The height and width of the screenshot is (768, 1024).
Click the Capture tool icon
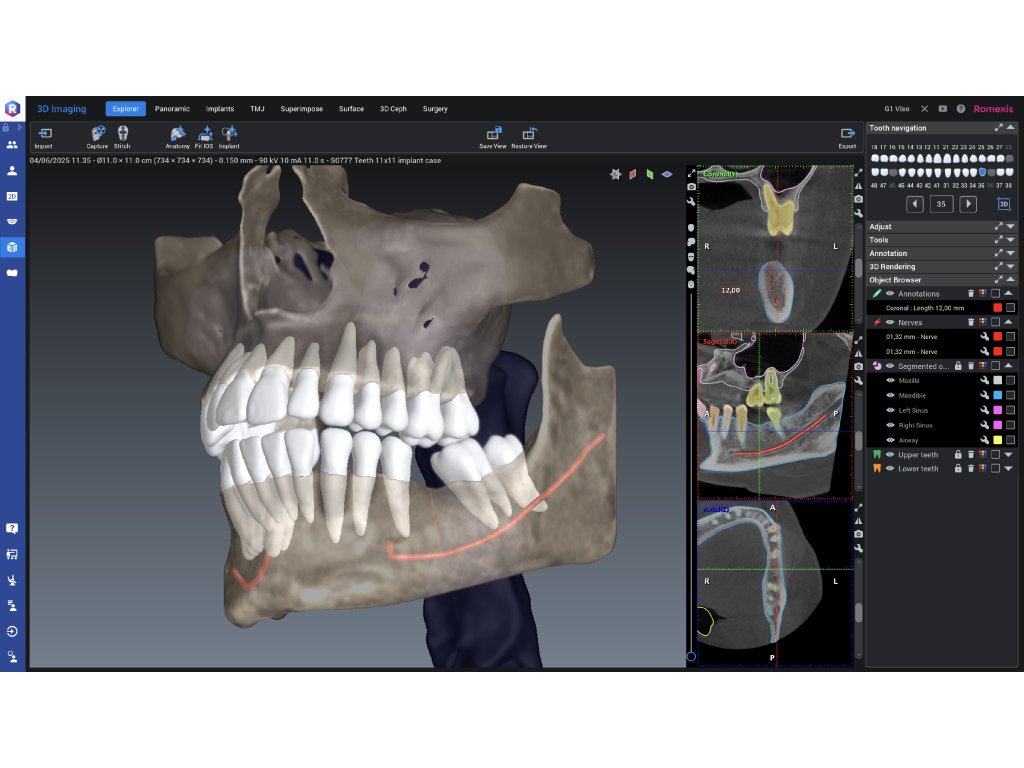[x=97, y=134]
